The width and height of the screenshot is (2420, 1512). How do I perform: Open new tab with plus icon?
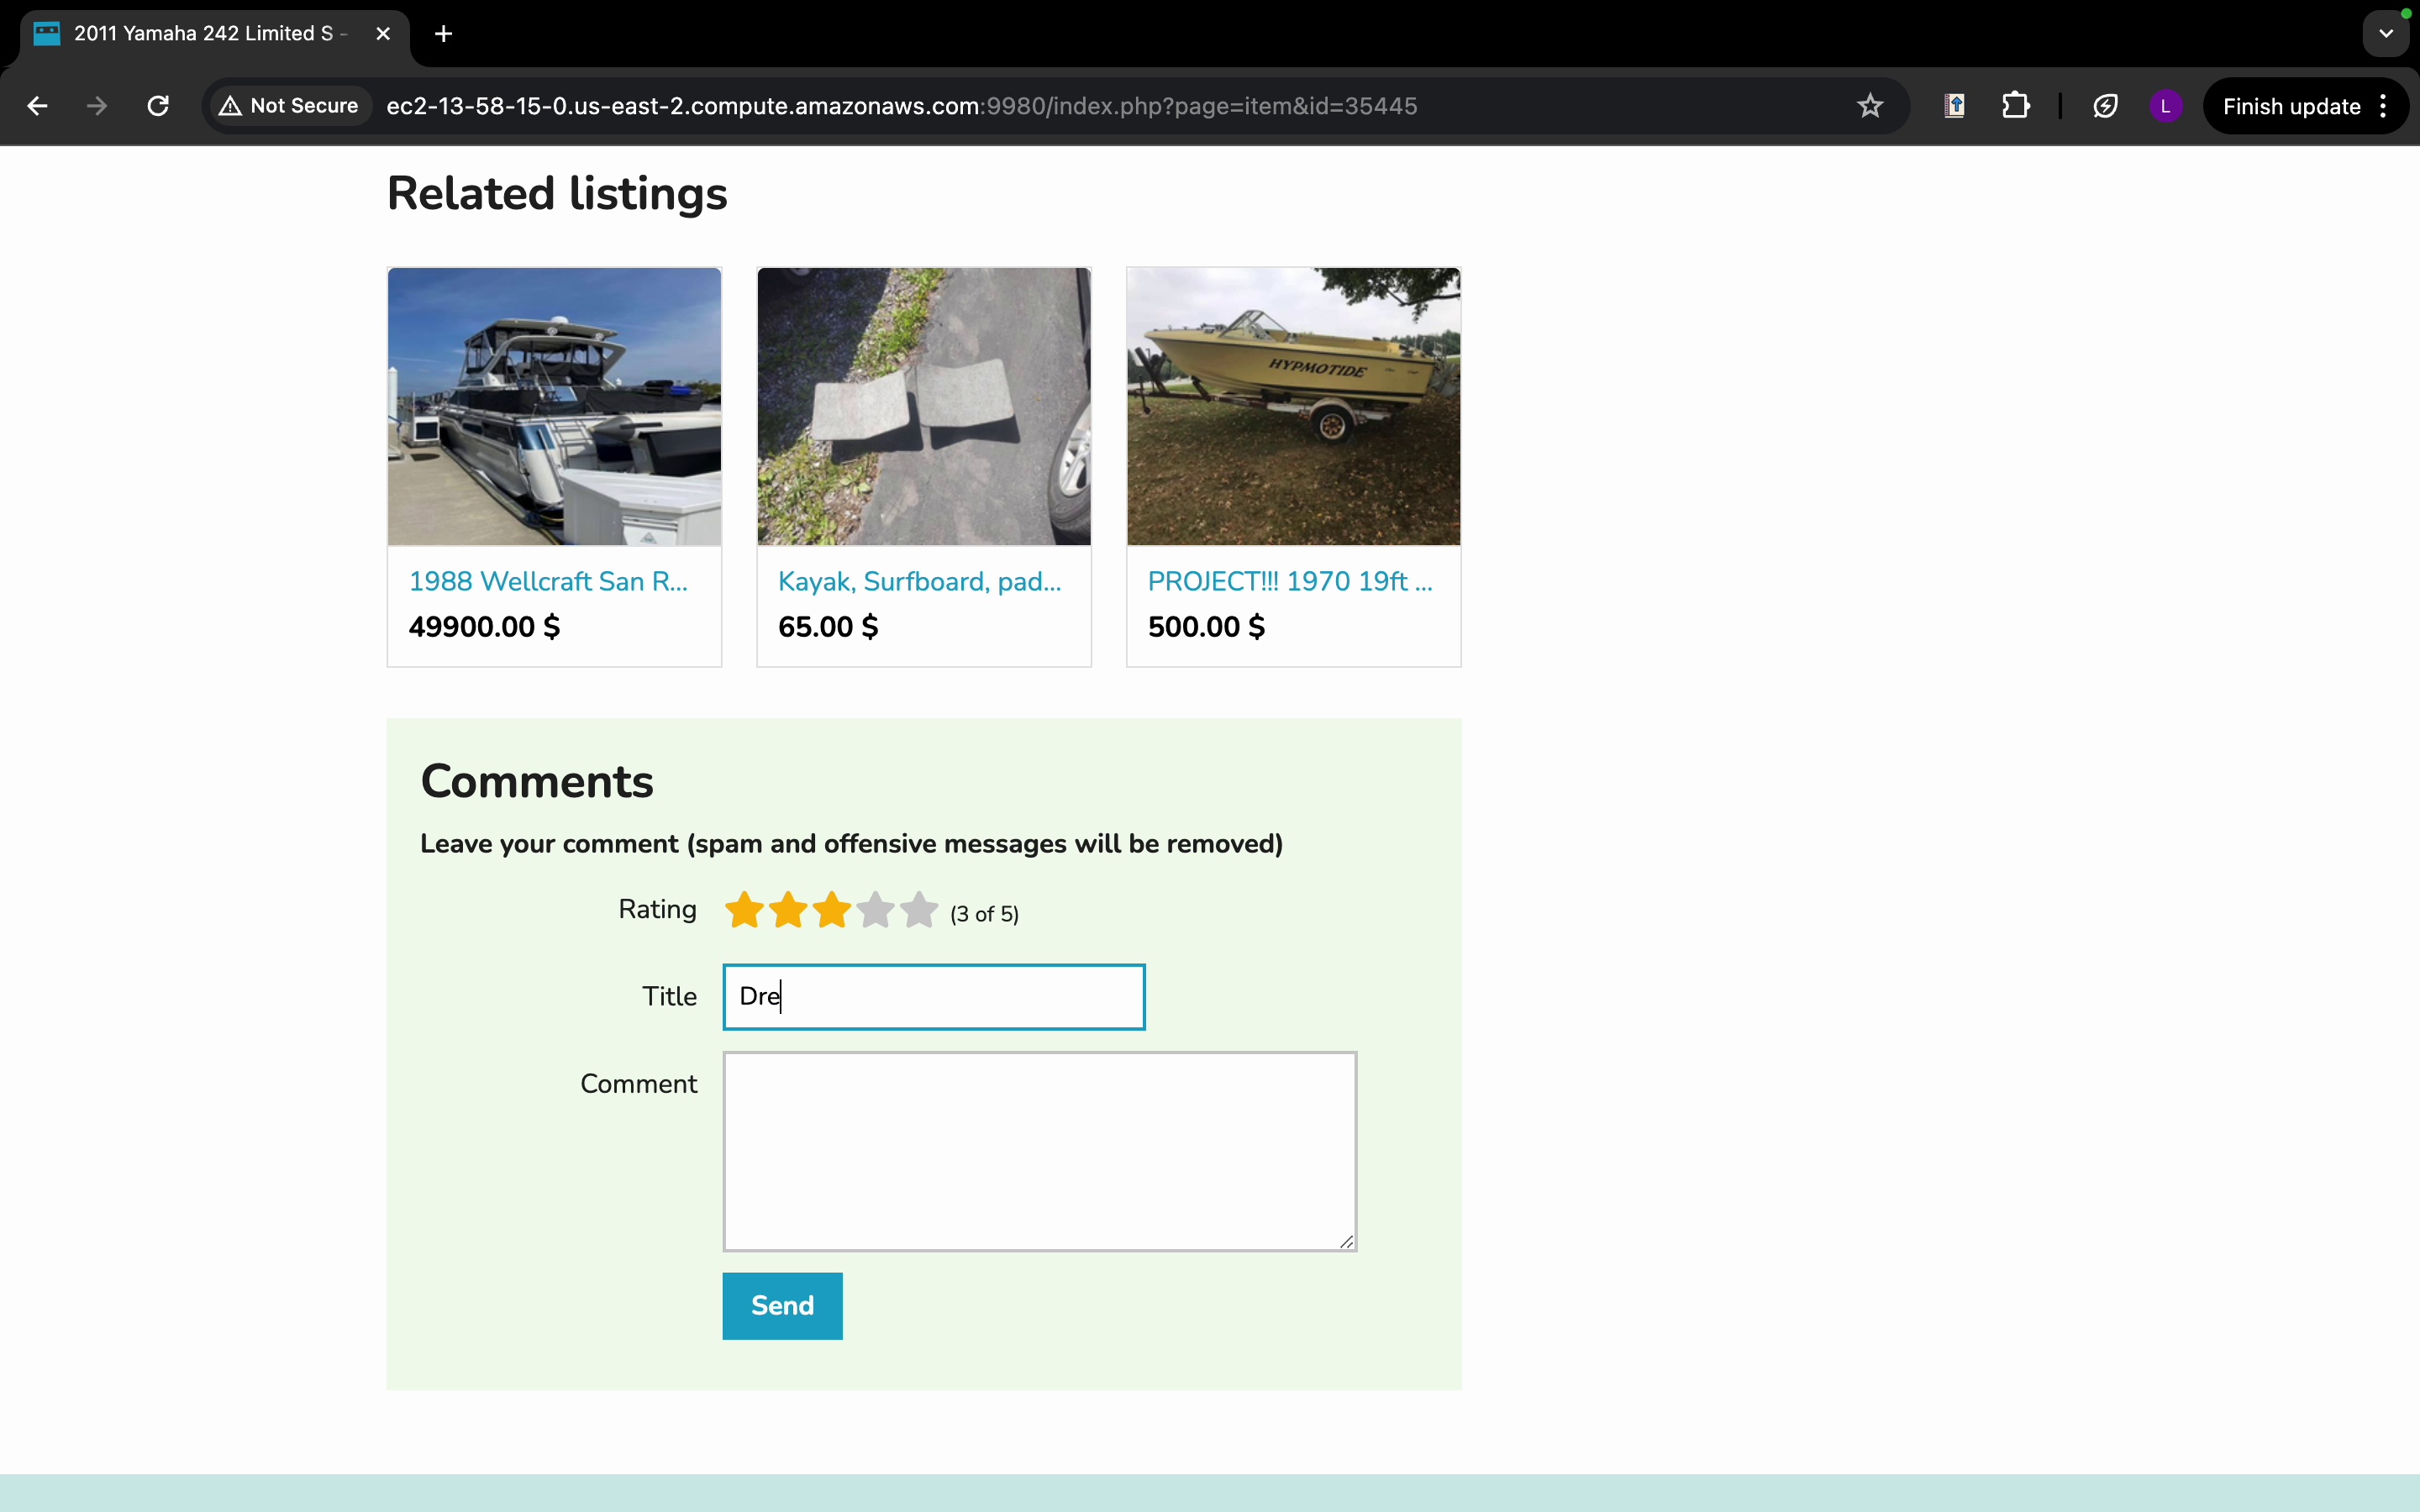click(444, 34)
